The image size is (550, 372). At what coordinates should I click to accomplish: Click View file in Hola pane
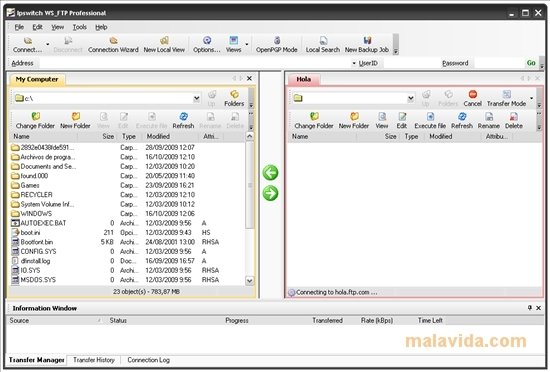382,121
